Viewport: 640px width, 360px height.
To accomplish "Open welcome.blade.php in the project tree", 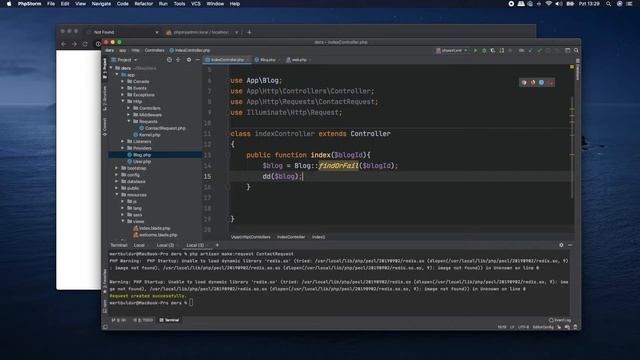I will [155, 235].
